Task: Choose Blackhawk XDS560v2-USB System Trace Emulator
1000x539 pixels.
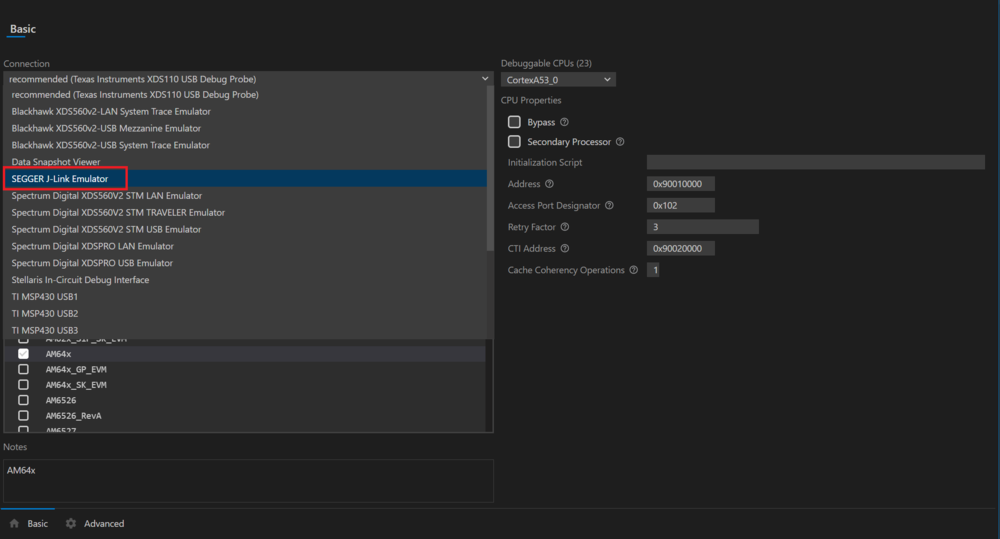Action: (x=245, y=145)
